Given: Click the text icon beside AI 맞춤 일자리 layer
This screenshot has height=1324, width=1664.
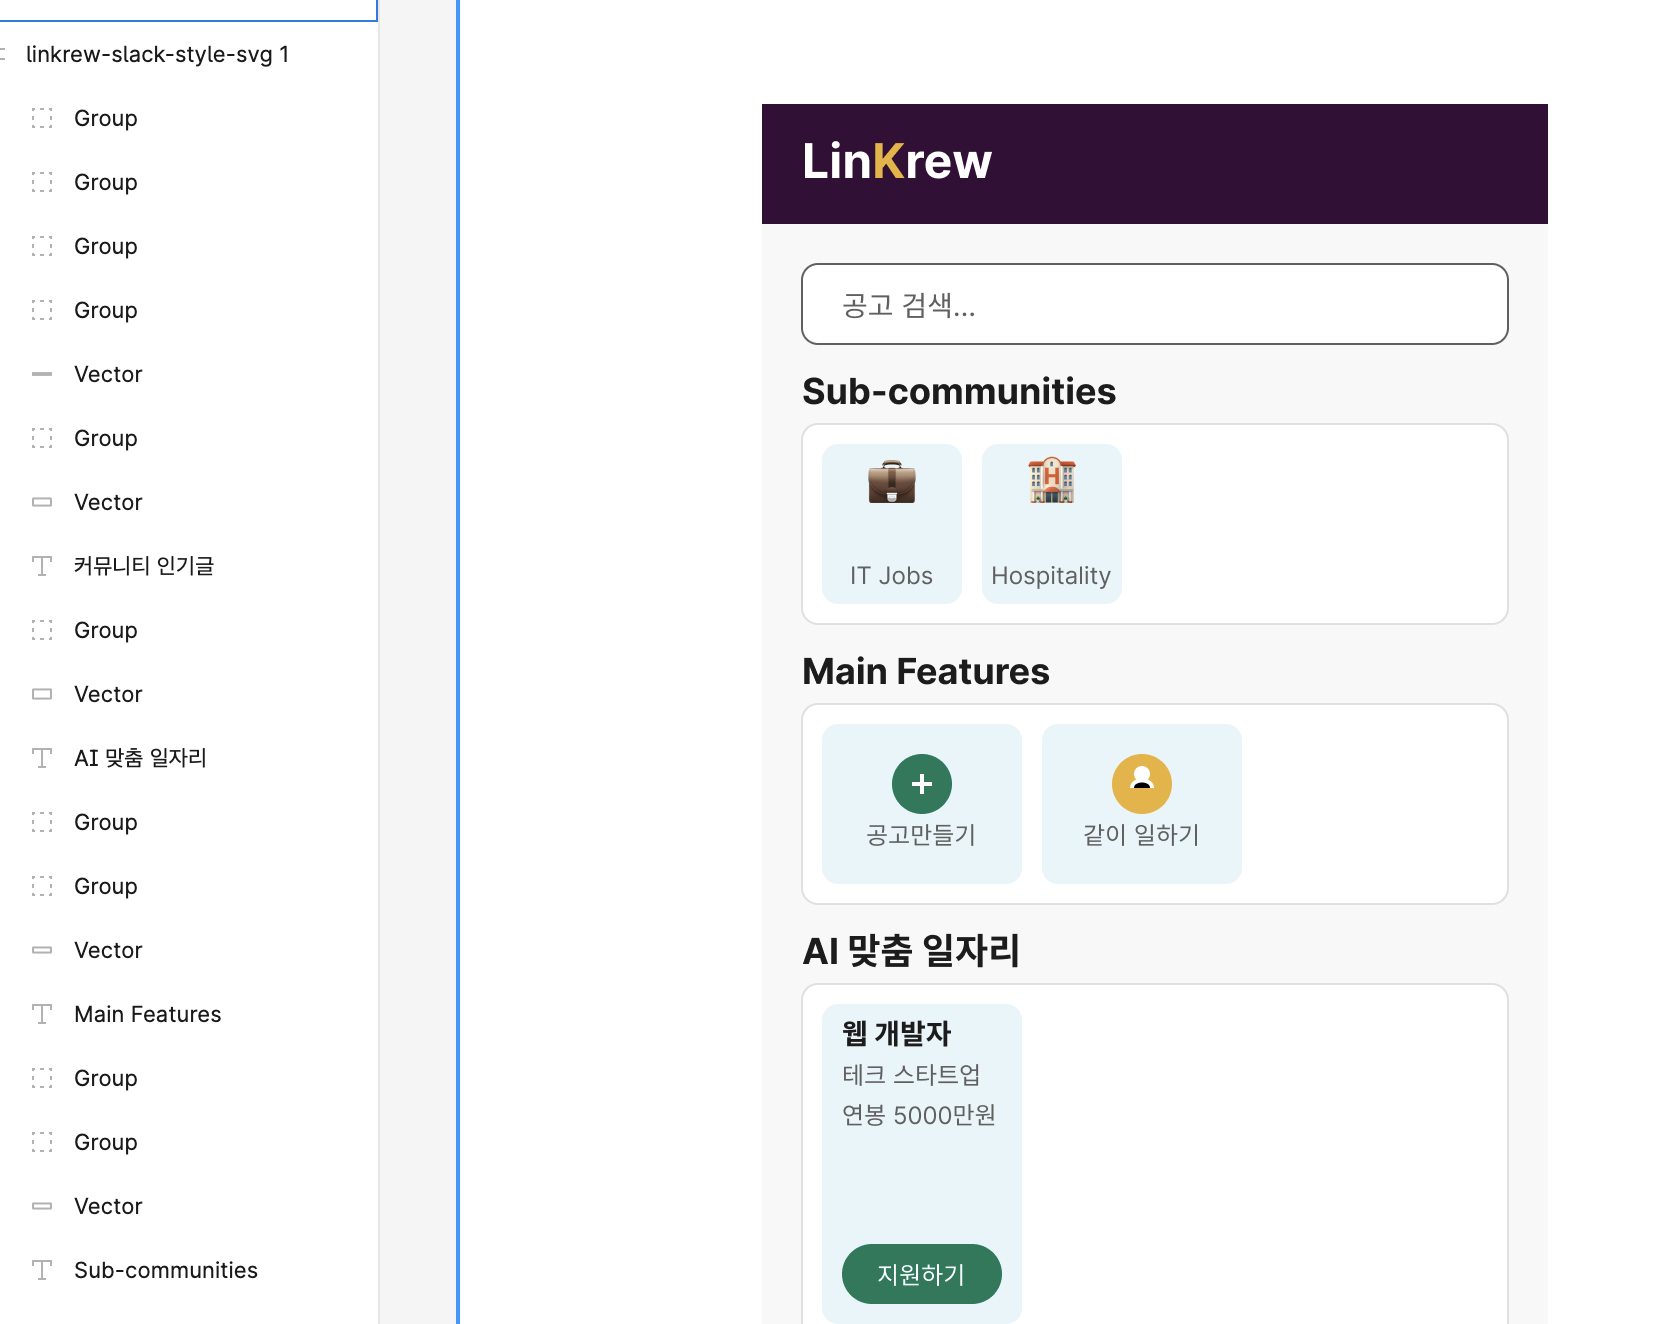Looking at the screenshot, I should click(x=42, y=758).
